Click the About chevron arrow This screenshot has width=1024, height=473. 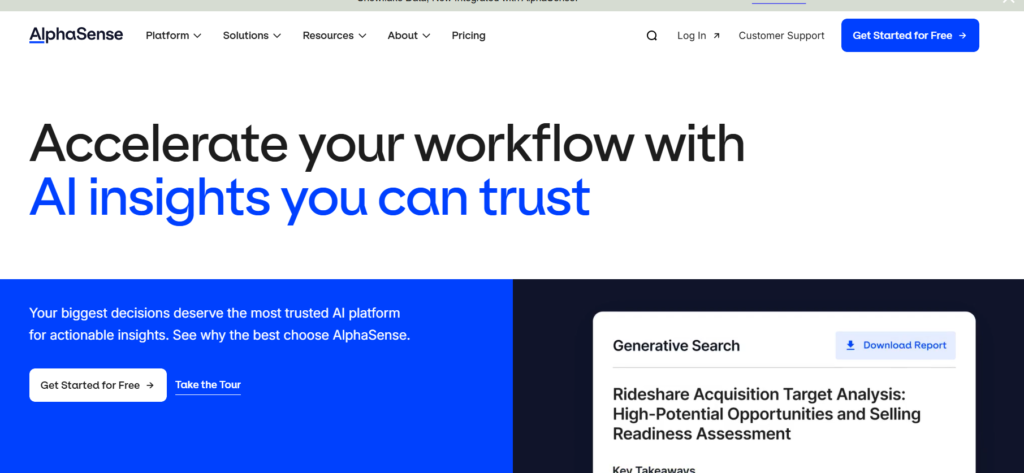pos(426,36)
